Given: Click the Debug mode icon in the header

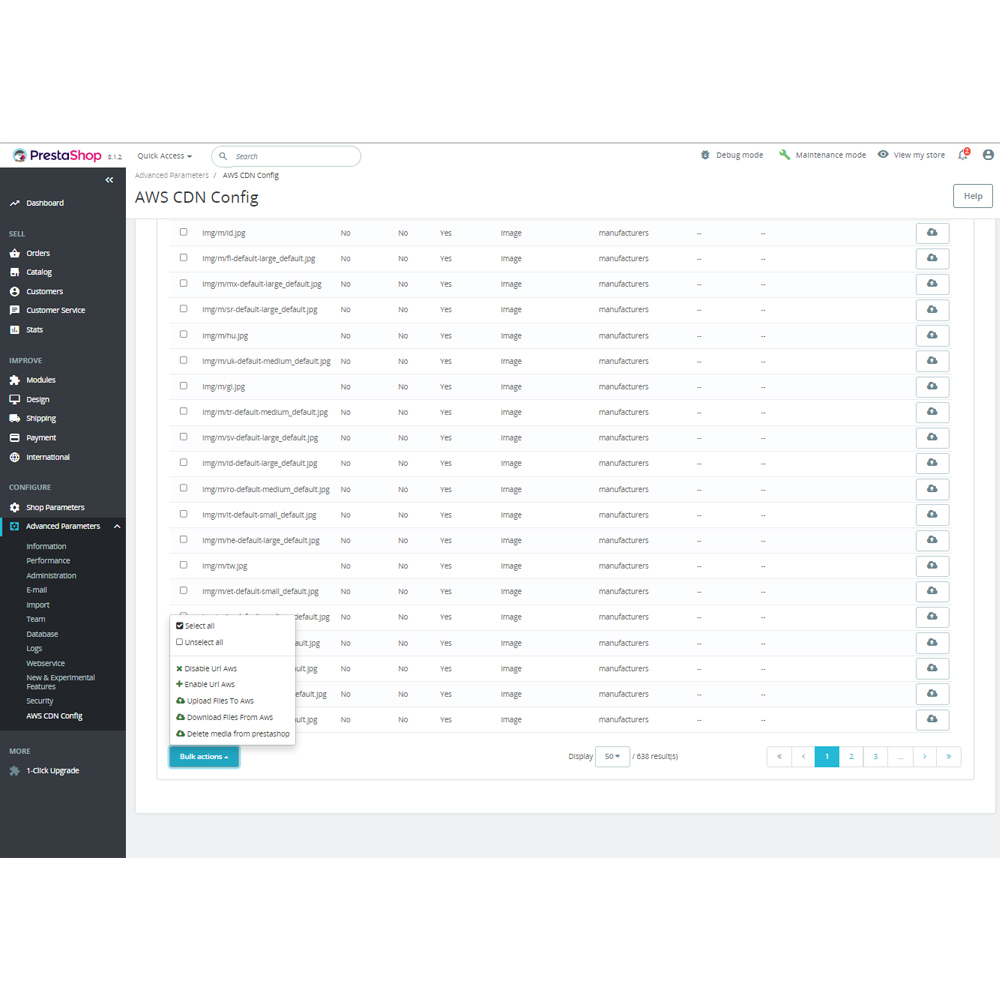Looking at the screenshot, I should [705, 155].
